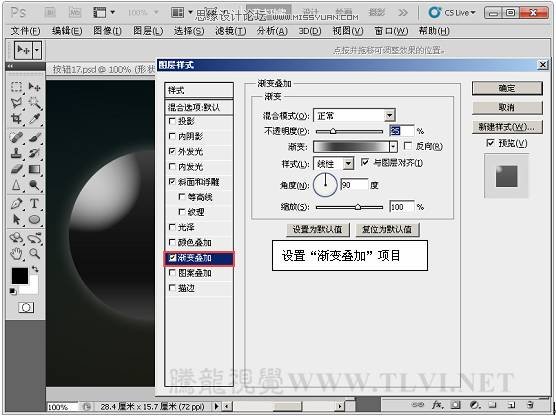Enable the 内阴影 inner shadow checkbox
556x416 pixels.
point(172,136)
